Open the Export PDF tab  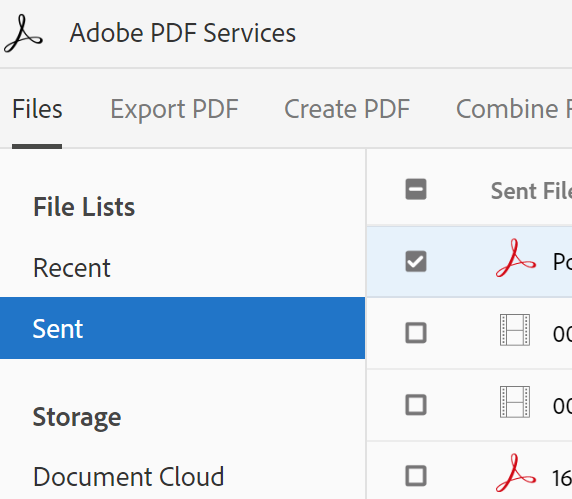click(x=174, y=109)
